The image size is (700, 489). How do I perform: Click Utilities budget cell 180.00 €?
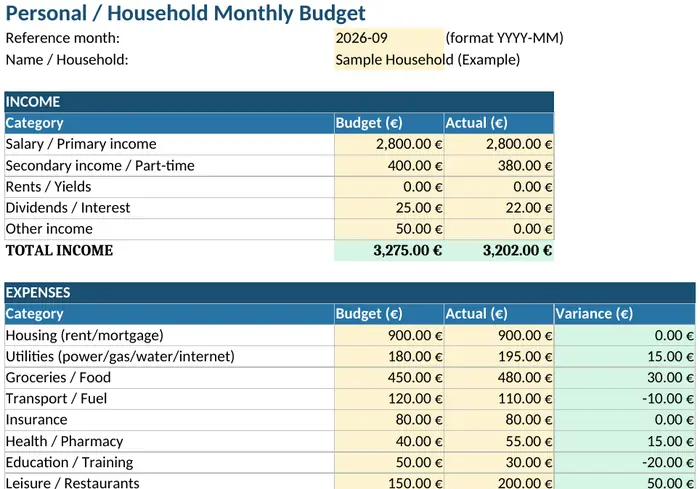pyautogui.click(x=389, y=356)
